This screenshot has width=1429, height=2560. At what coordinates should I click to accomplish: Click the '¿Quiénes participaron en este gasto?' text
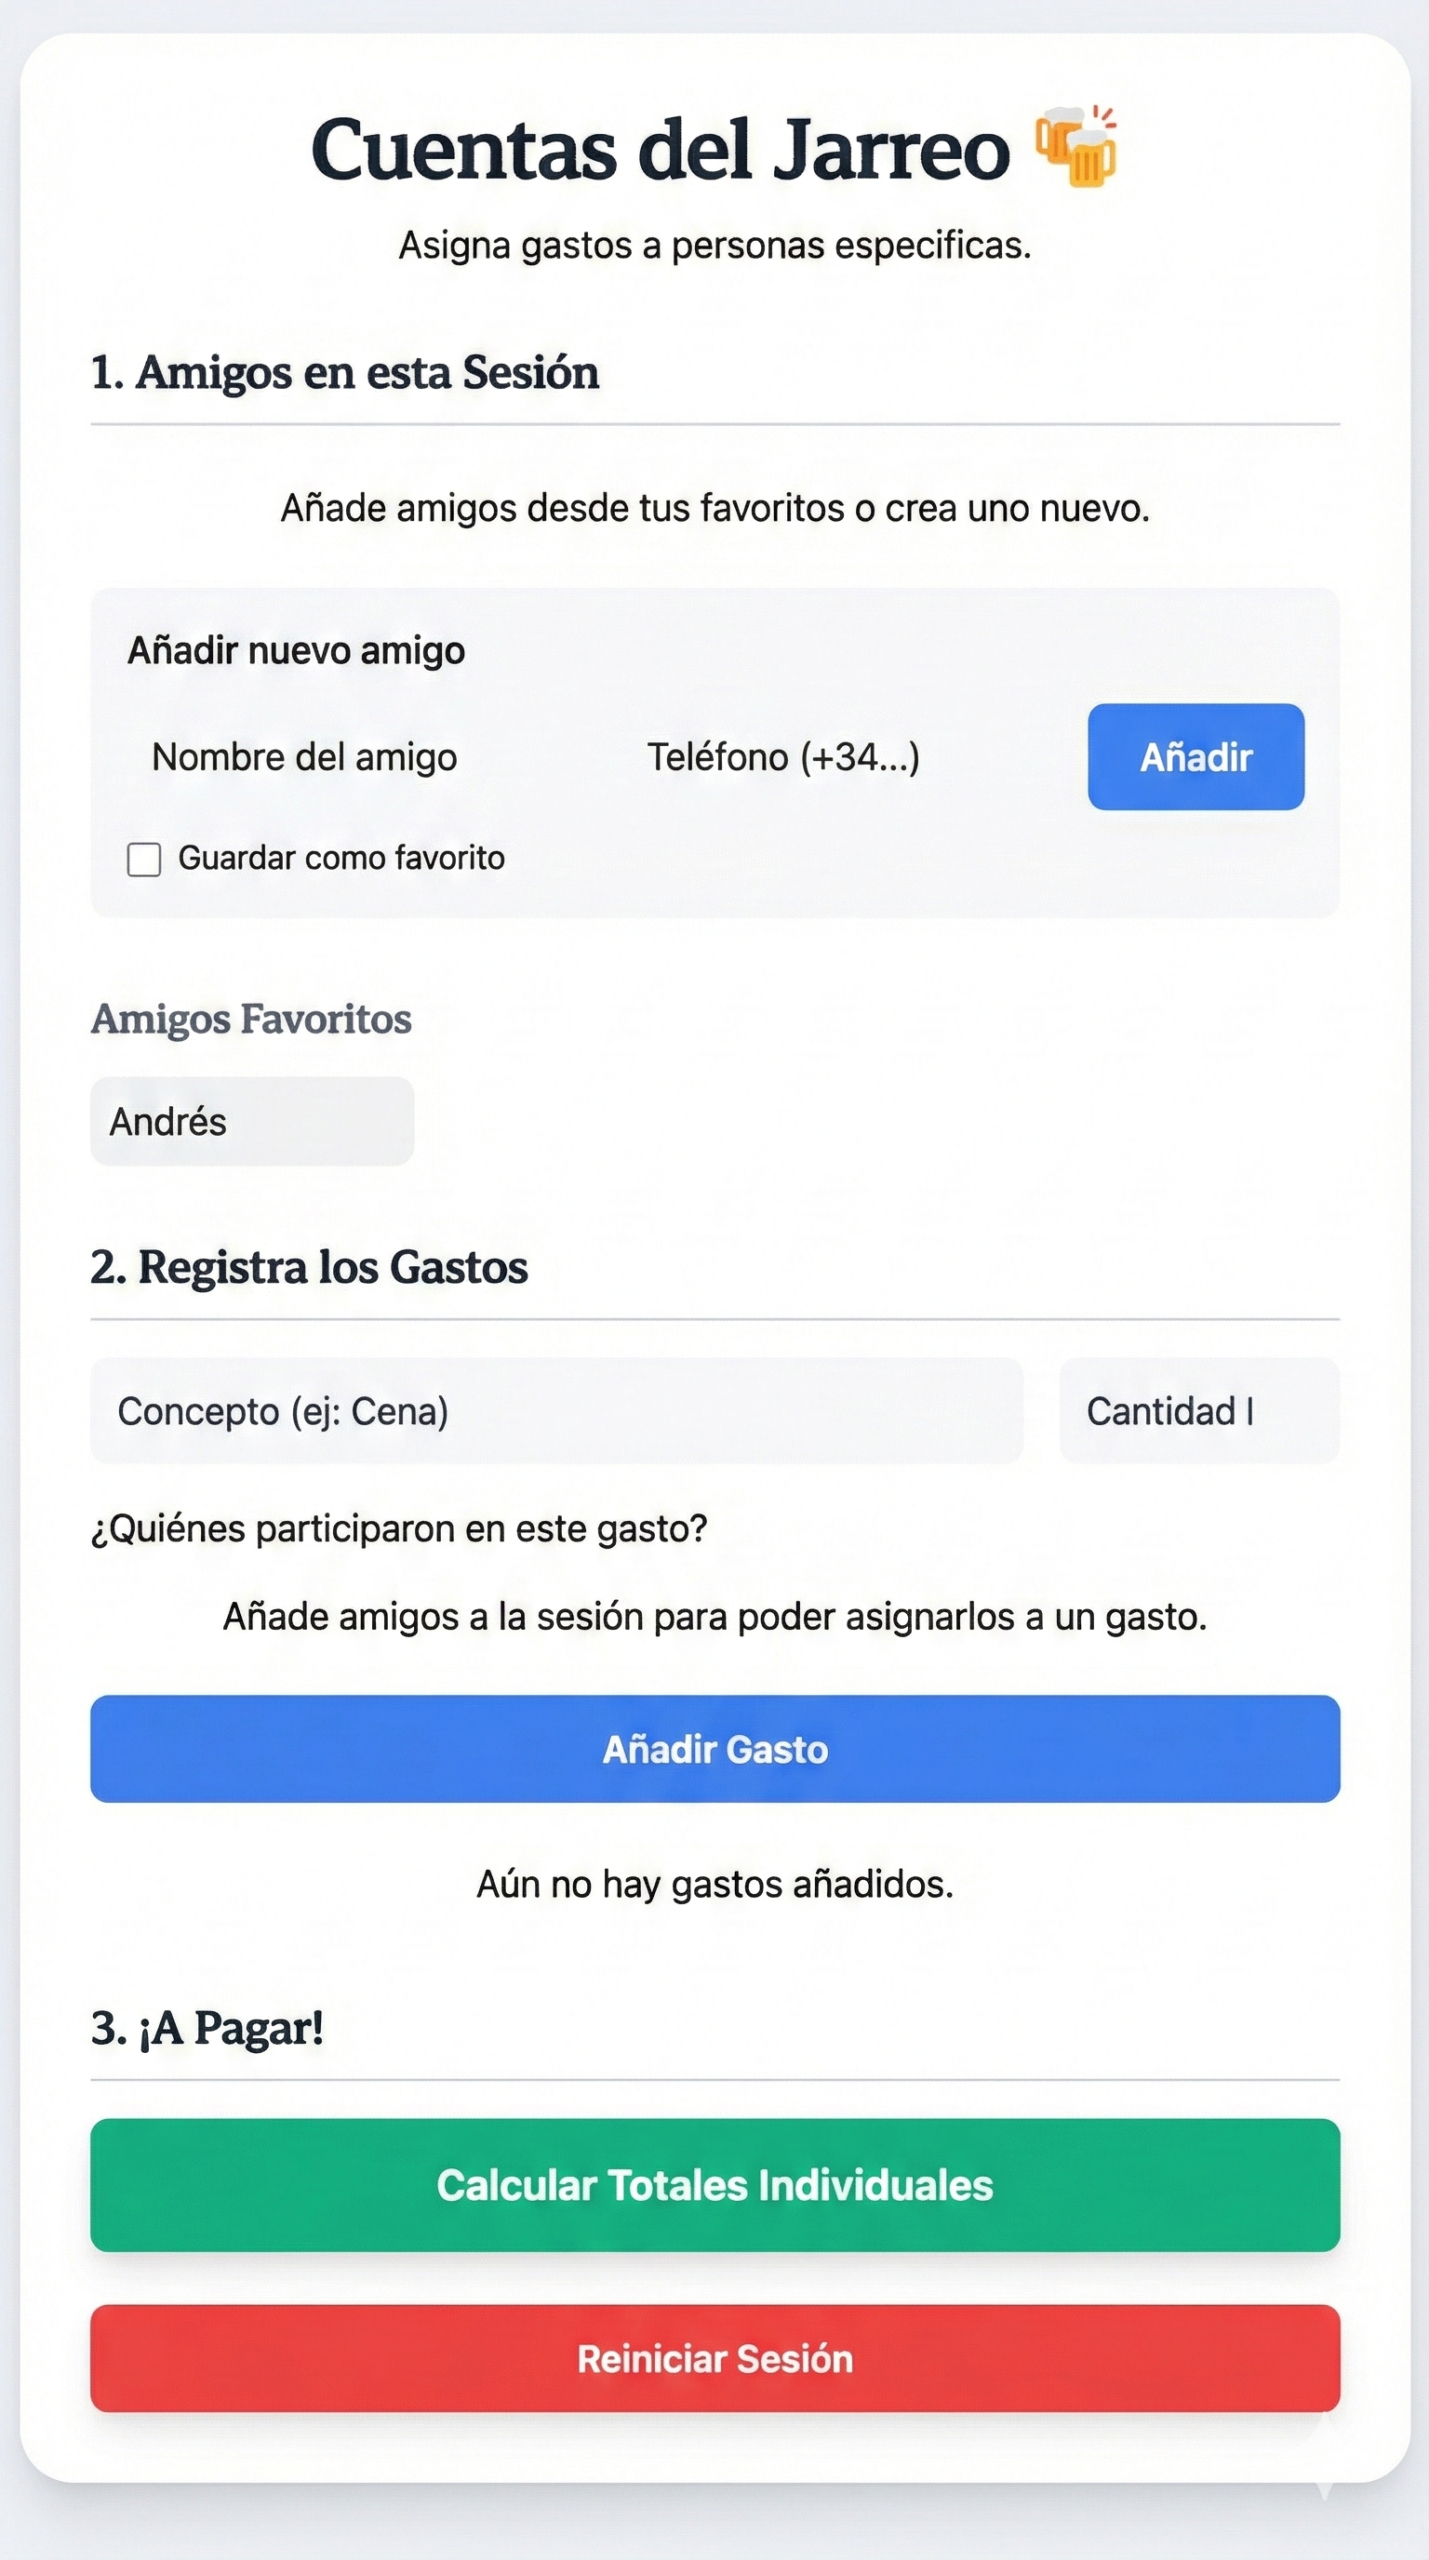399,1528
